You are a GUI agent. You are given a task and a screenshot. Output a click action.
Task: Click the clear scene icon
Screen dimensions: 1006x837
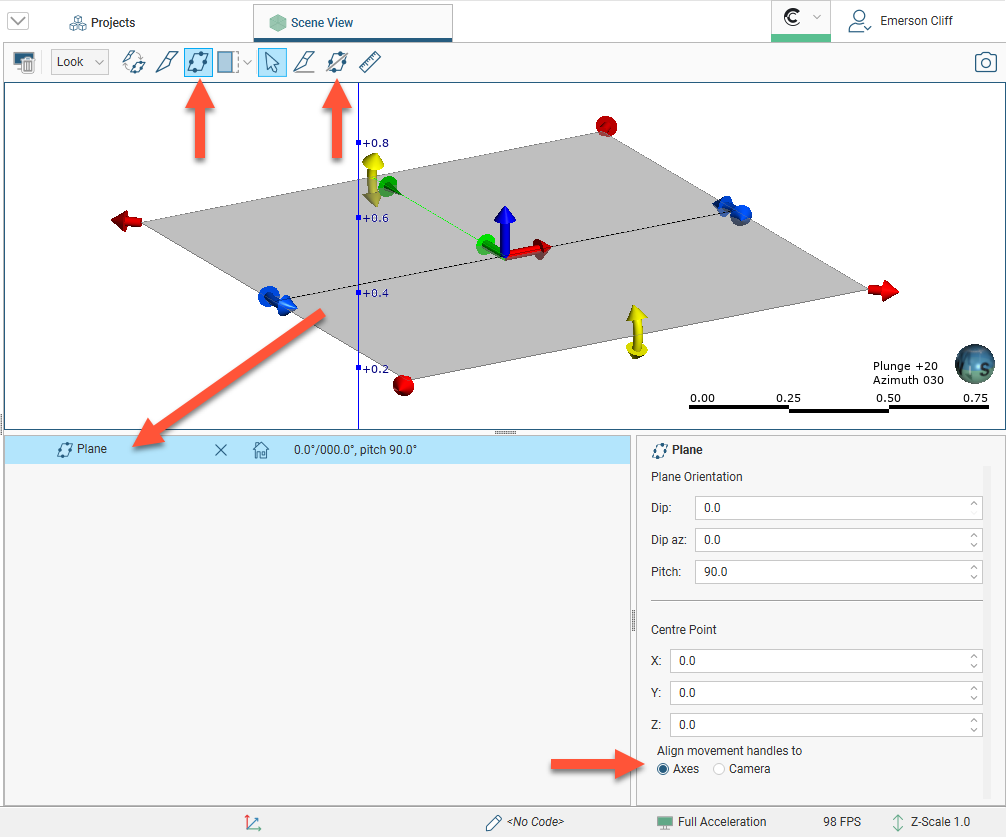[25, 62]
